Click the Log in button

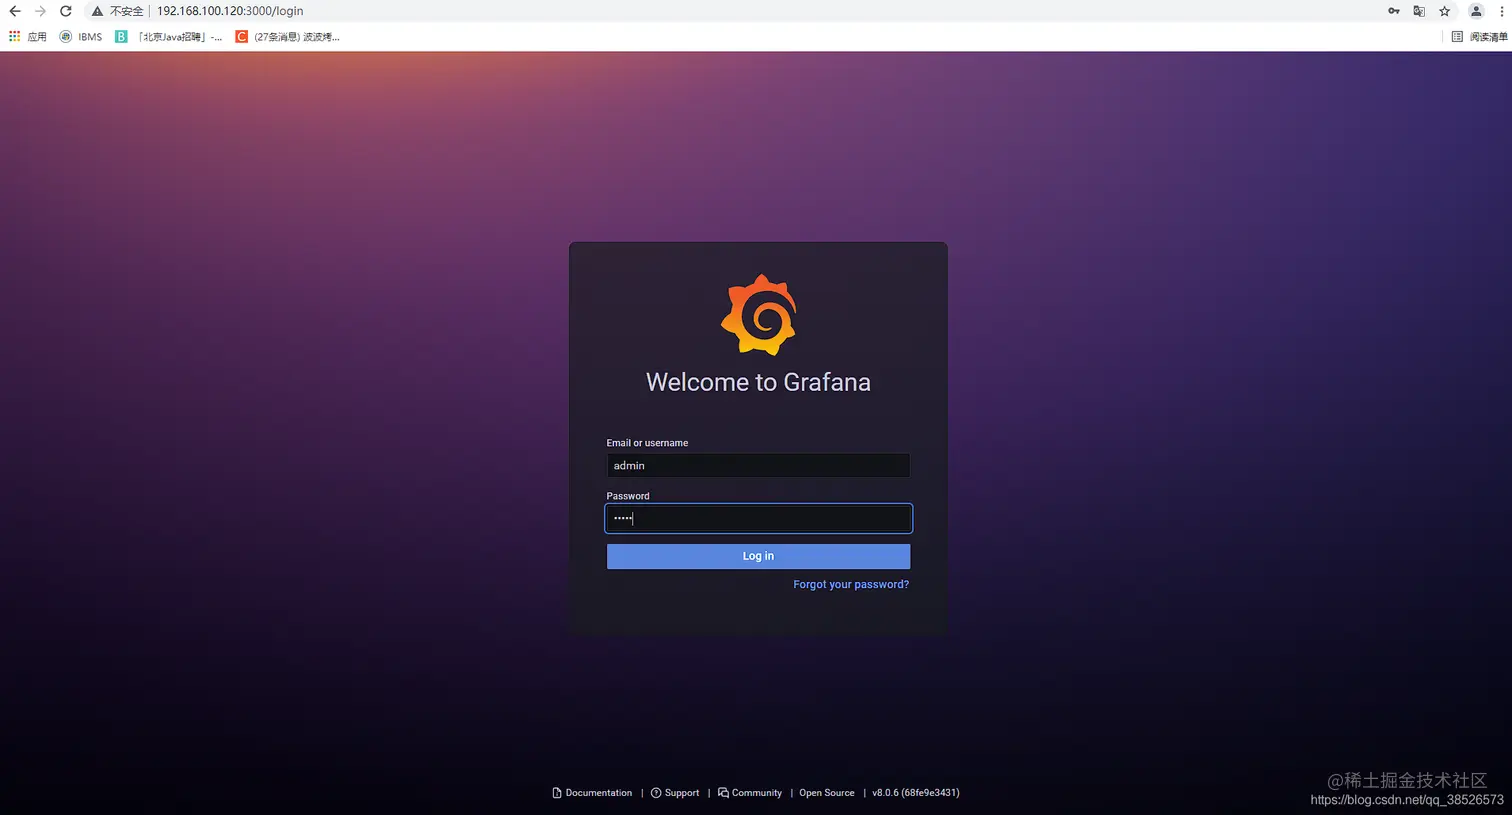758,556
